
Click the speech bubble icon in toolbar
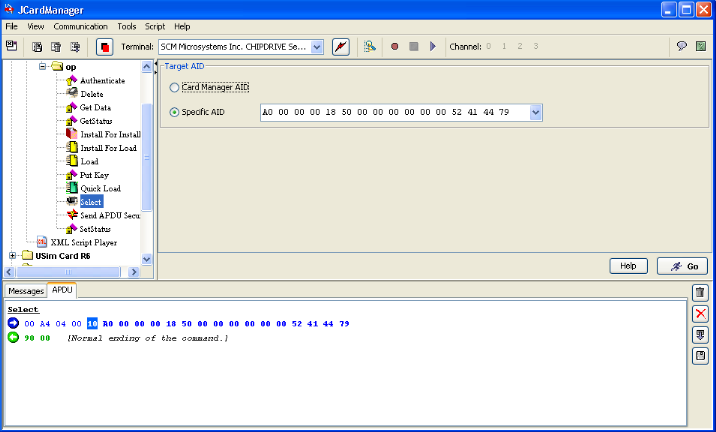[x=680, y=47]
